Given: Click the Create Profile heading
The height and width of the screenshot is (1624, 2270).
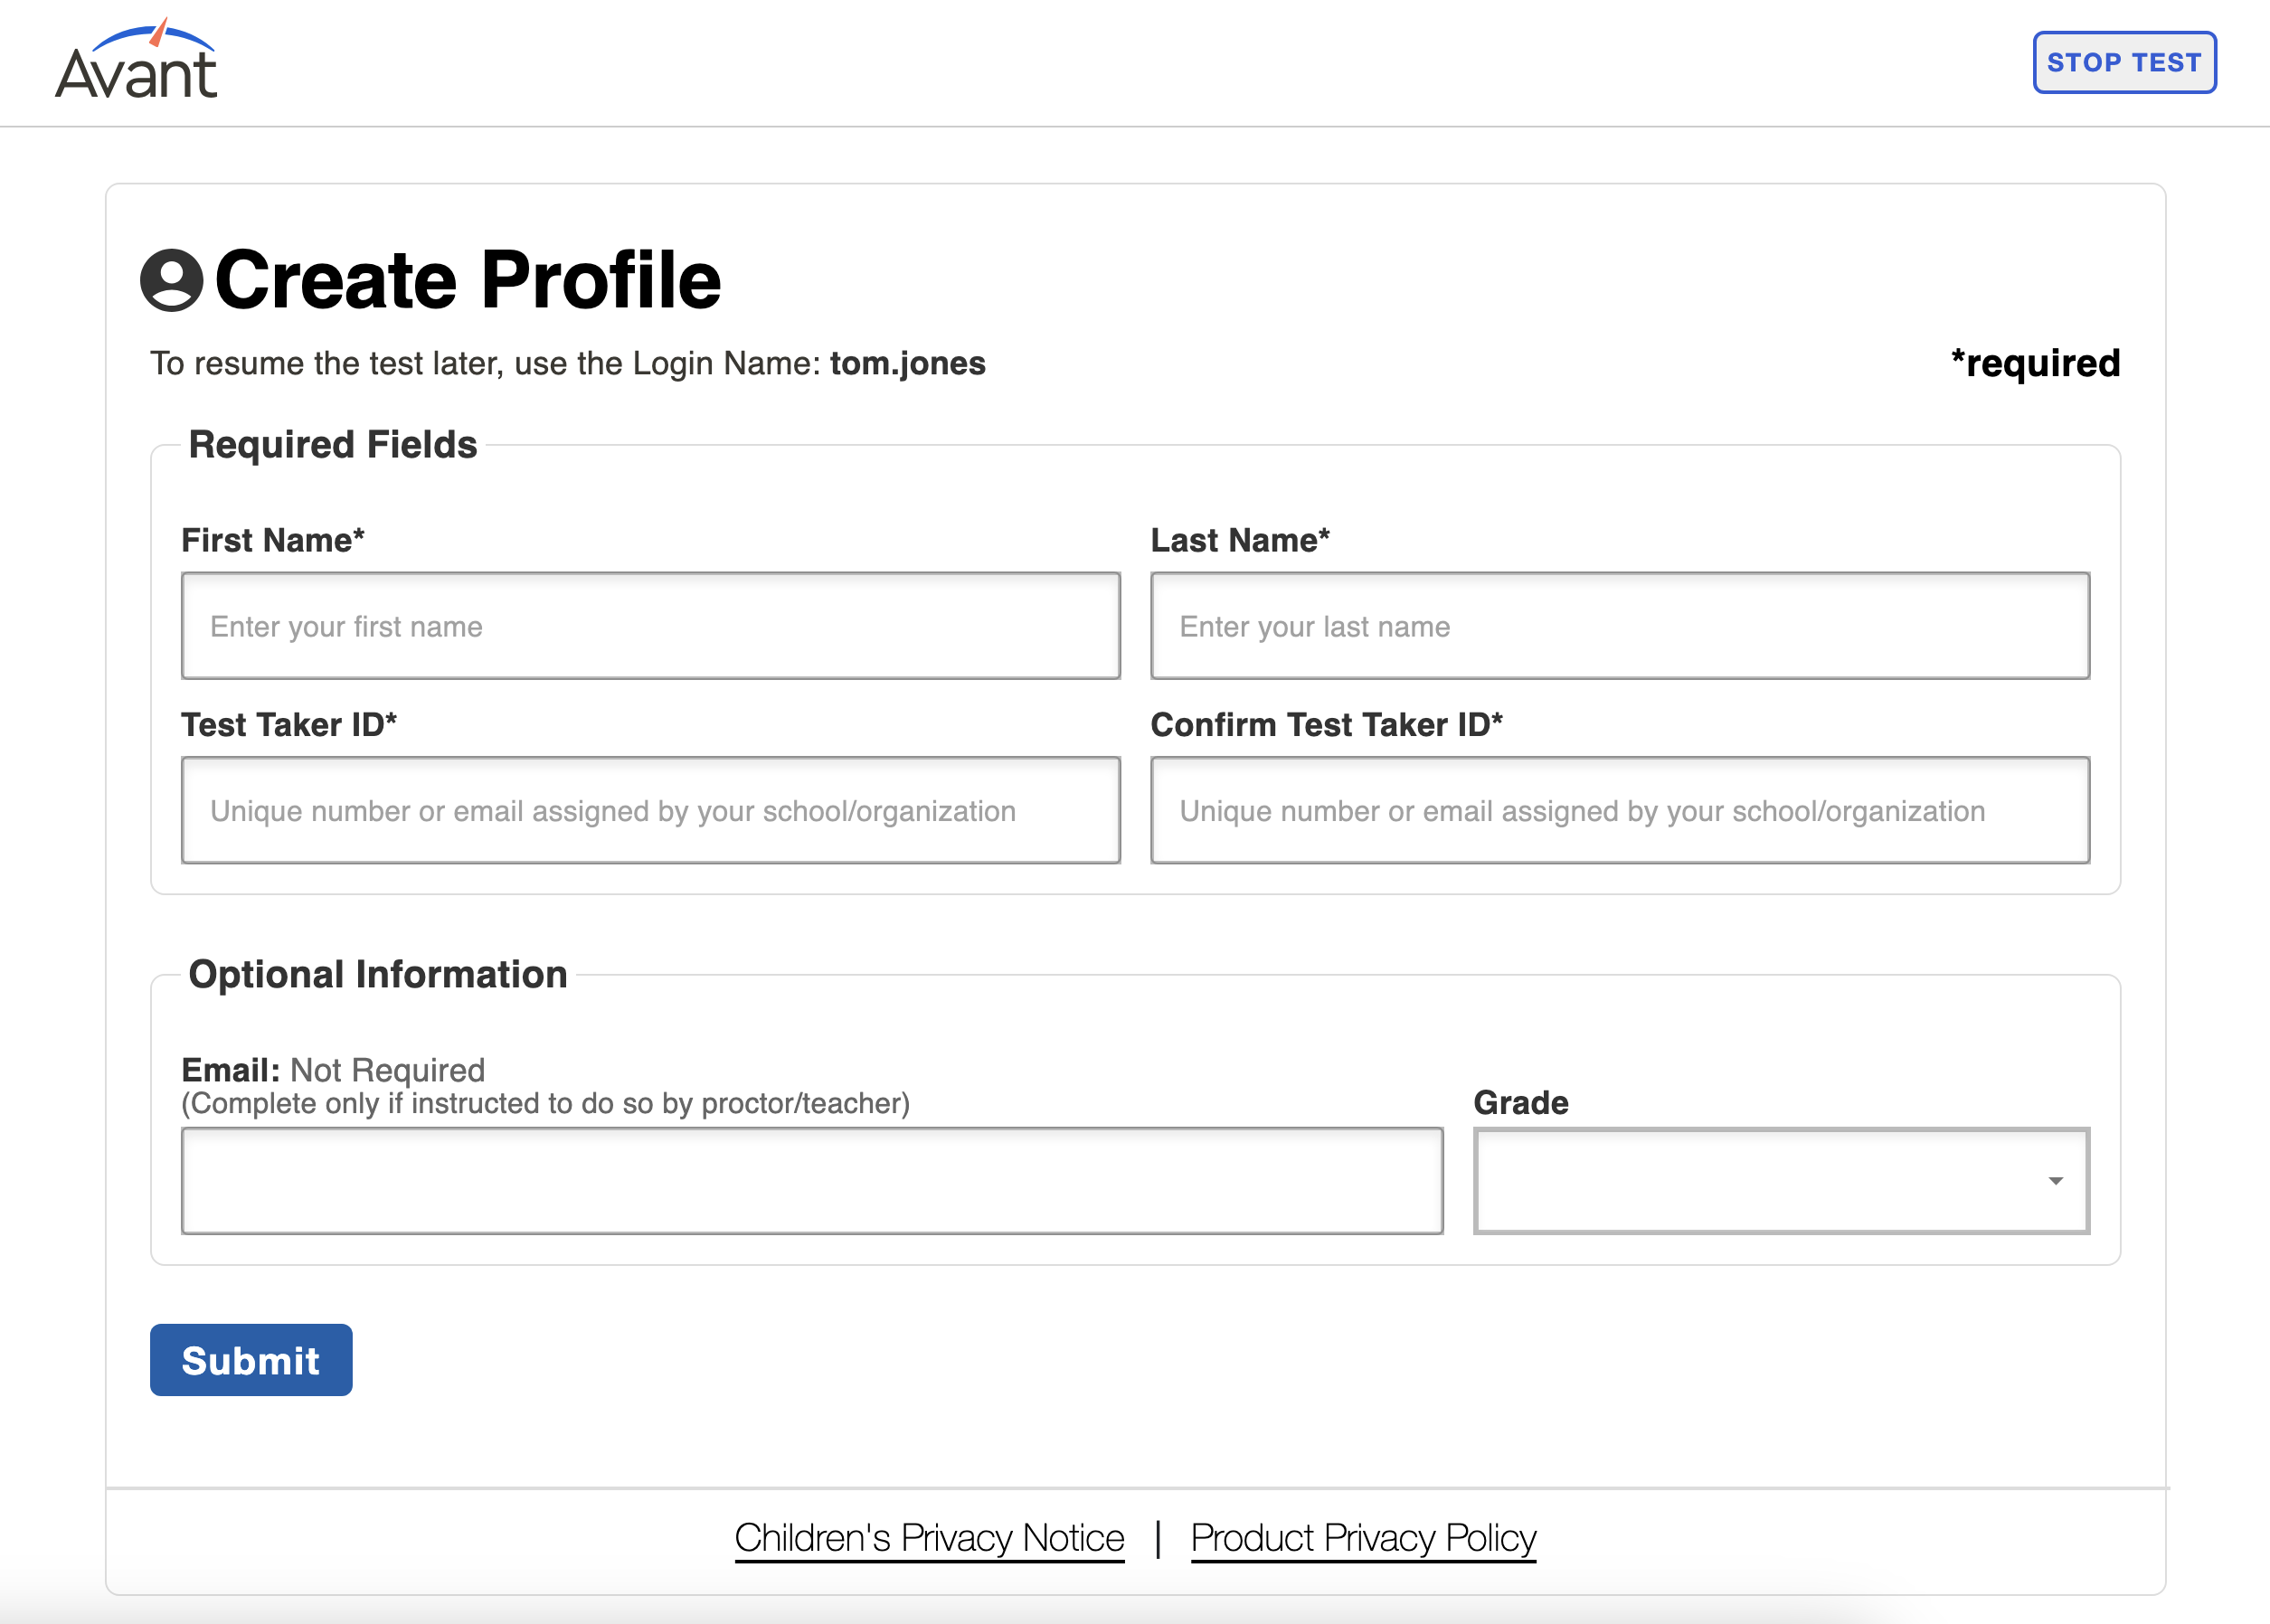Looking at the screenshot, I should 467,280.
